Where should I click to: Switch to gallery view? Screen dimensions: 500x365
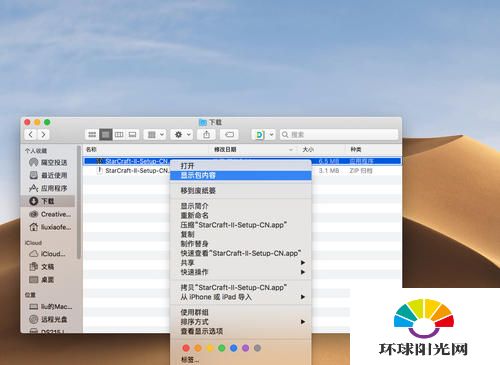click(132, 135)
